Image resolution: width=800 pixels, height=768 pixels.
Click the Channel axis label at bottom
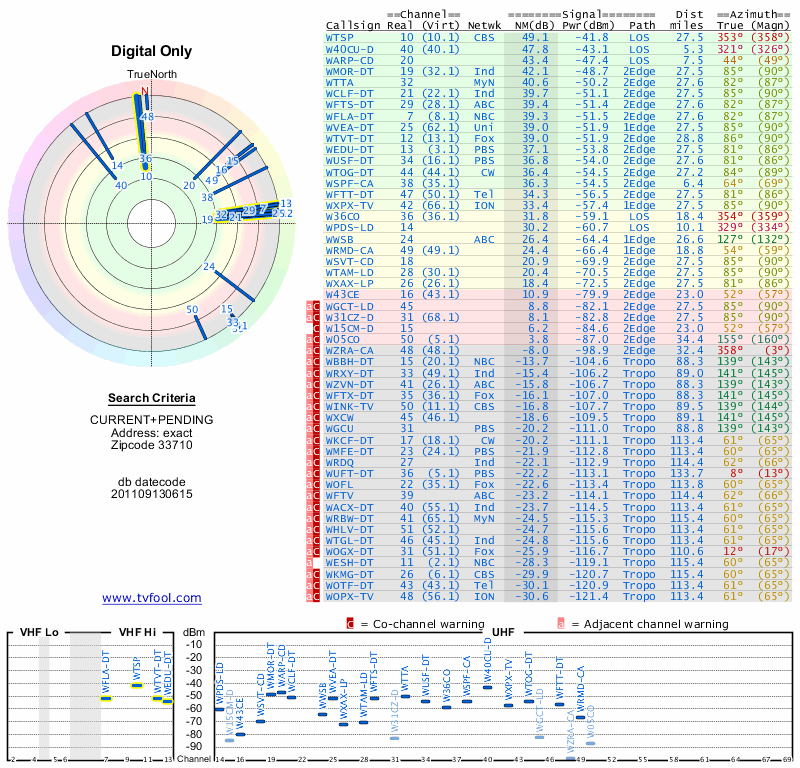(x=193, y=759)
